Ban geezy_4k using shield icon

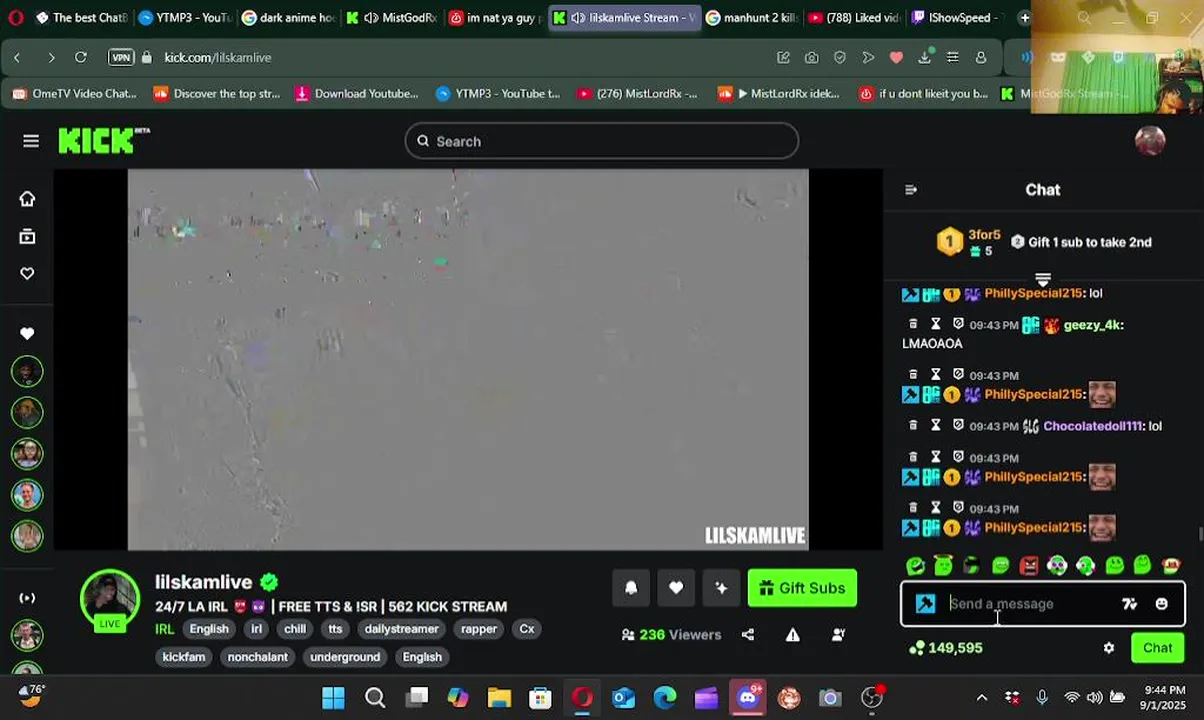tap(958, 325)
